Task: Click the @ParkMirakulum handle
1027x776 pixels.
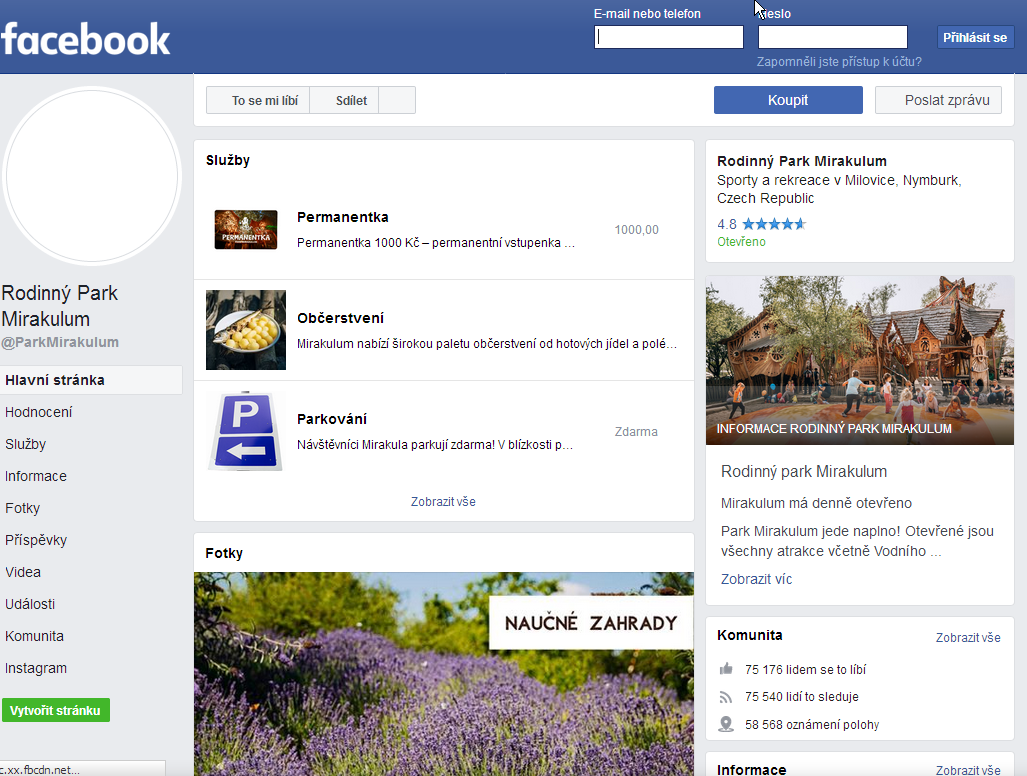Action: [x=60, y=342]
